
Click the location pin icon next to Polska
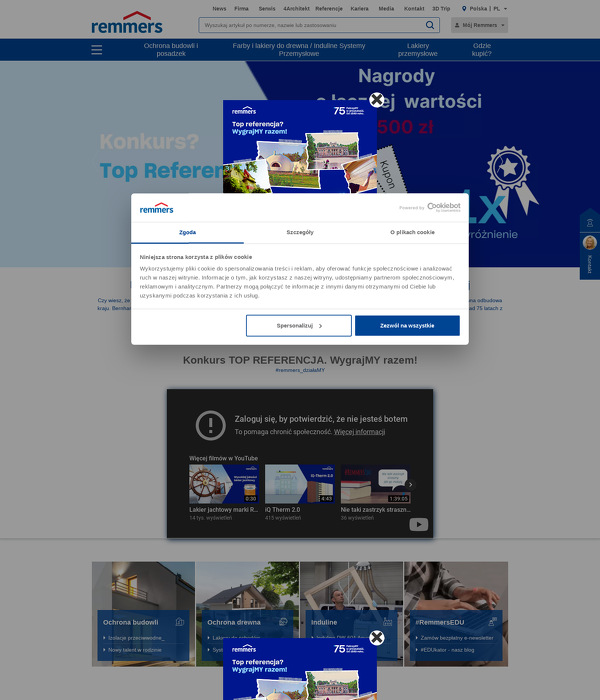click(x=464, y=8)
